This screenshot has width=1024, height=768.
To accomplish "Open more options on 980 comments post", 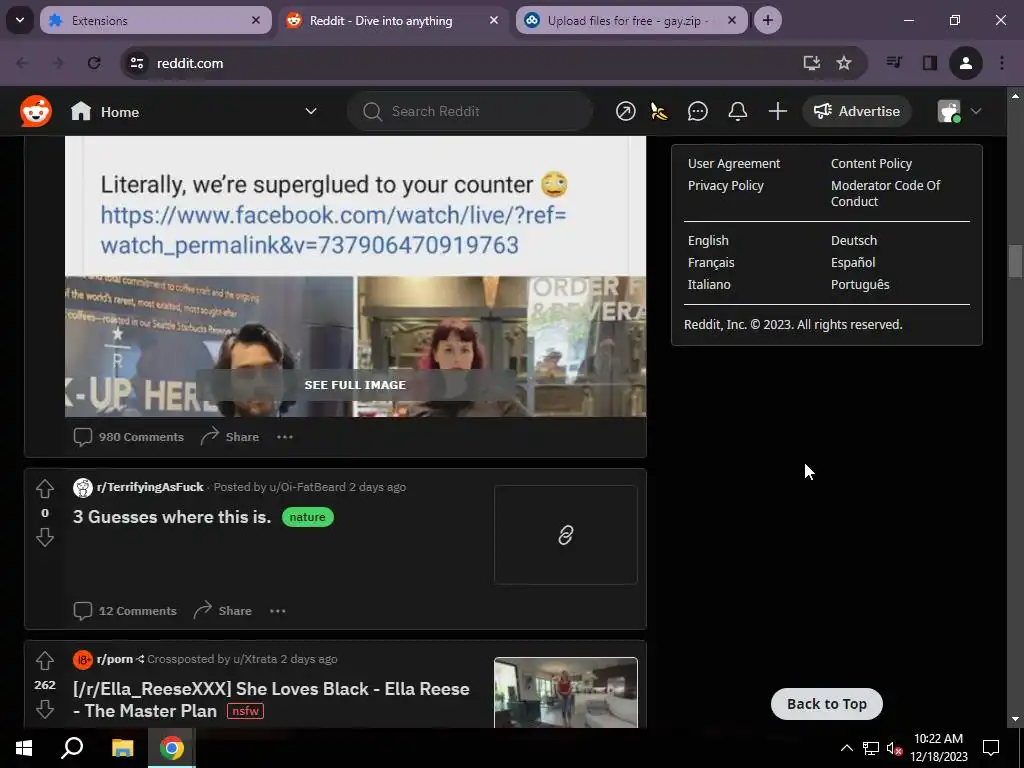I will [285, 437].
